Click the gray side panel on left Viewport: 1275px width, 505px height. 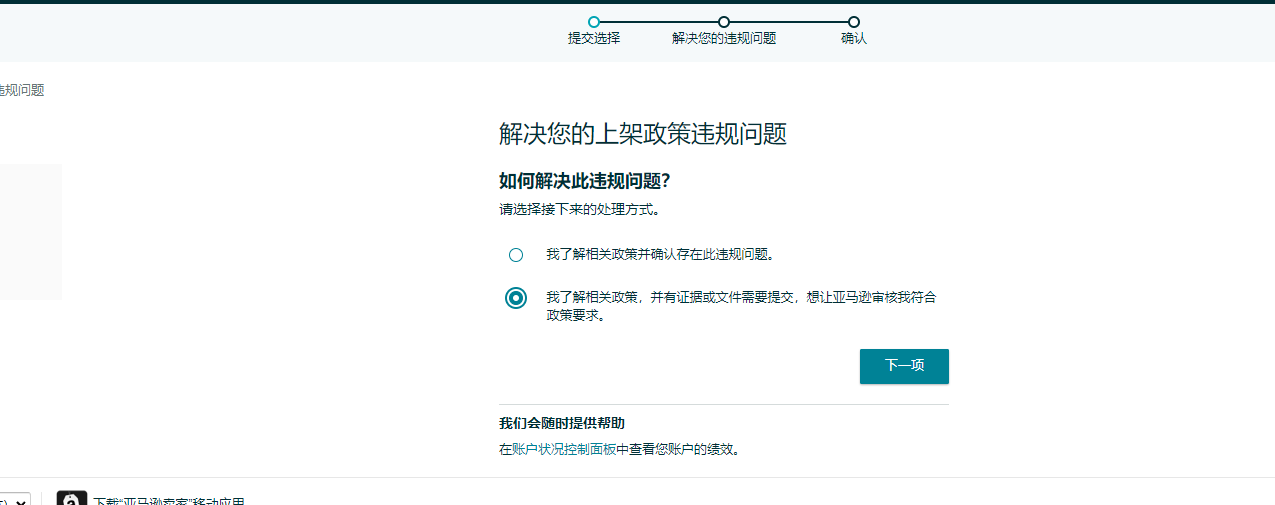pyautogui.click(x=30, y=232)
